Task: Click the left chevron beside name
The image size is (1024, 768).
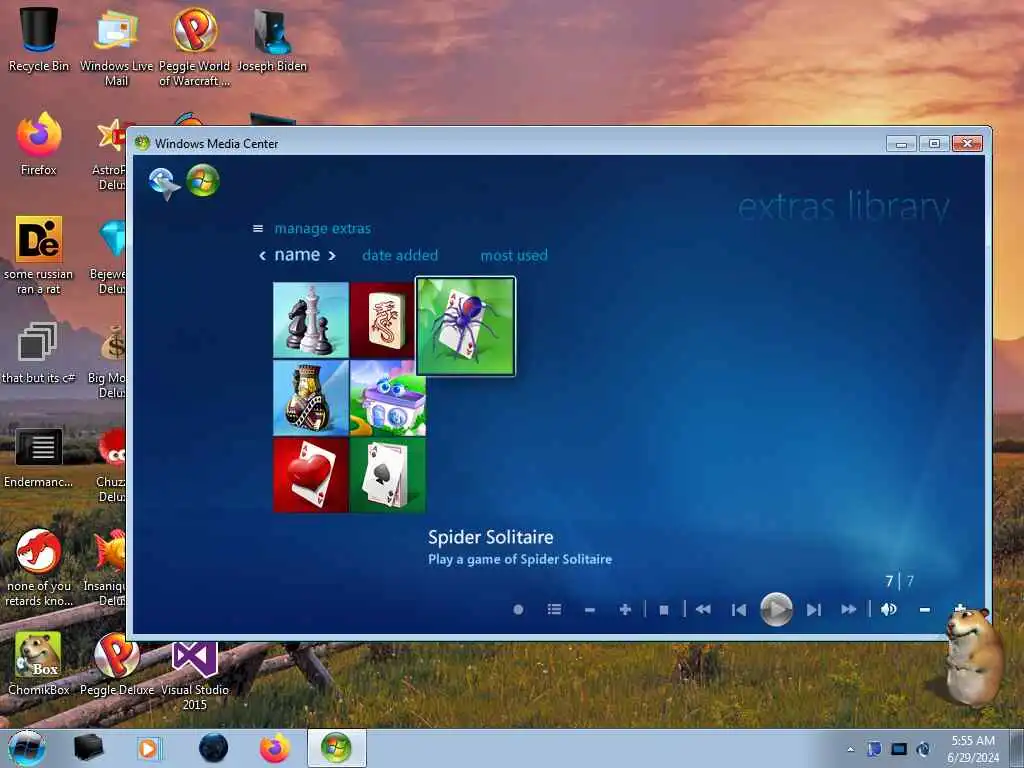Action: (x=263, y=255)
